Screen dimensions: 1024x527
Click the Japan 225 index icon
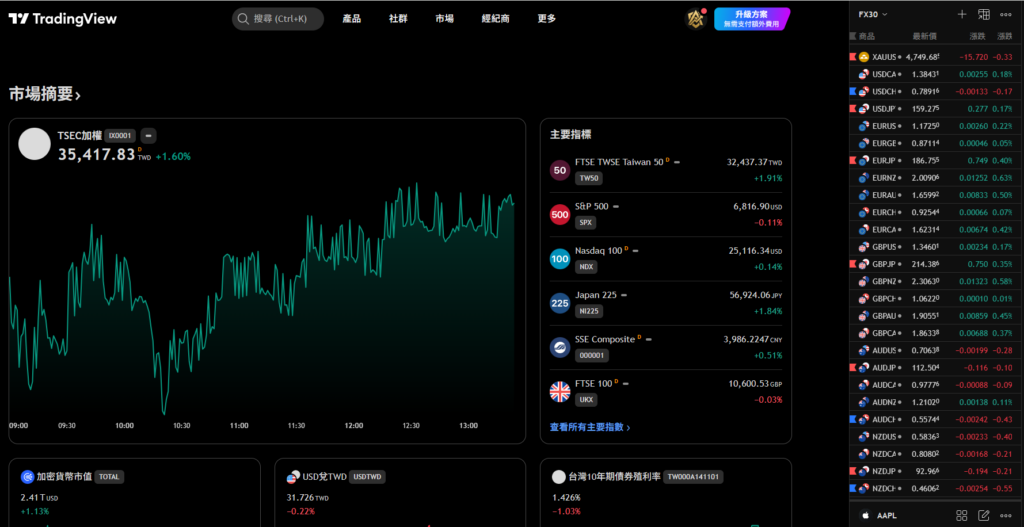(560, 303)
